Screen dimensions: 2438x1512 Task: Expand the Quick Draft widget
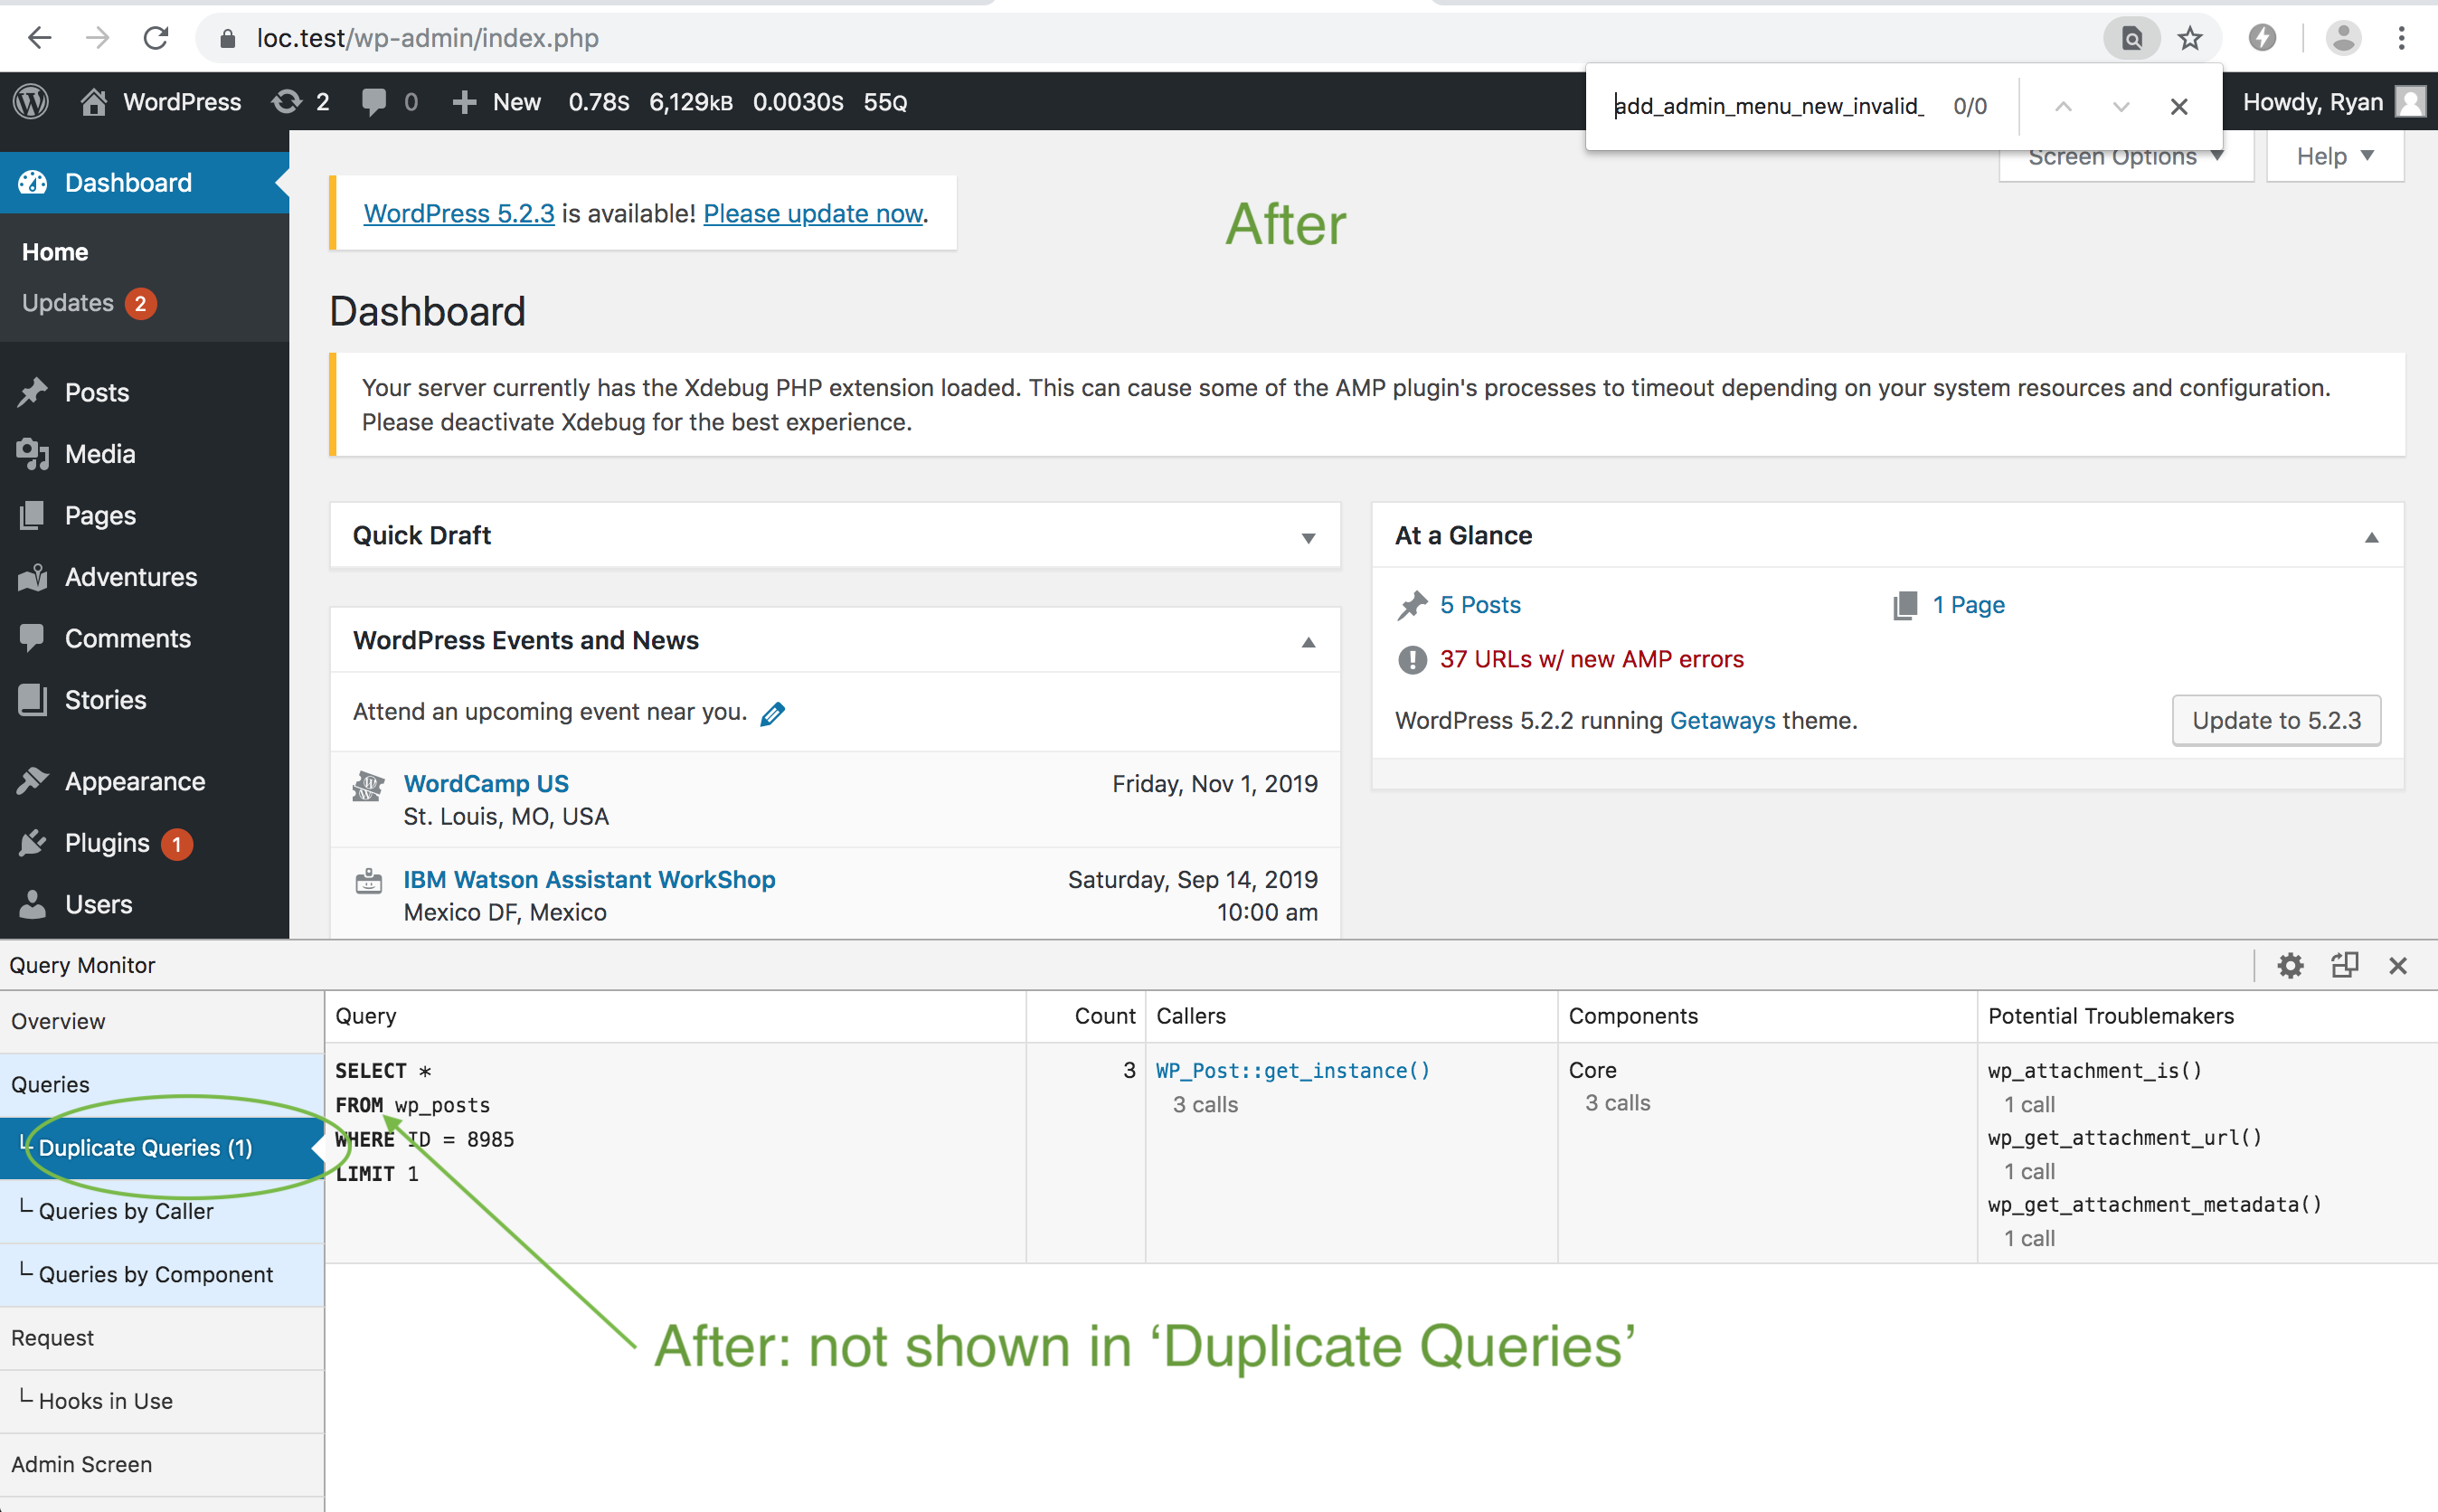coord(1308,537)
